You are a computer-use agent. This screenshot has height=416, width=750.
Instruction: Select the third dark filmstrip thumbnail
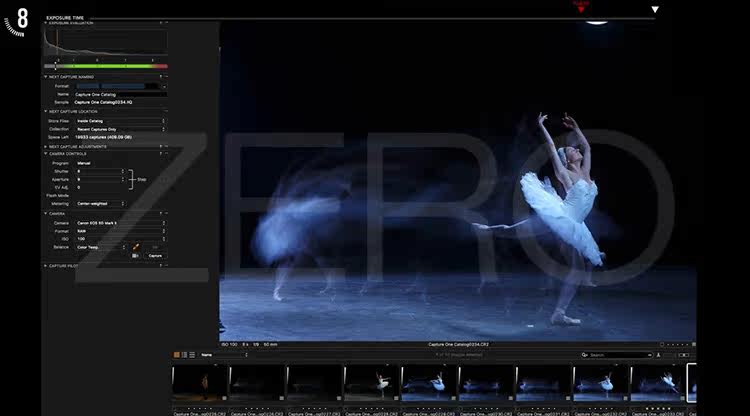314,383
